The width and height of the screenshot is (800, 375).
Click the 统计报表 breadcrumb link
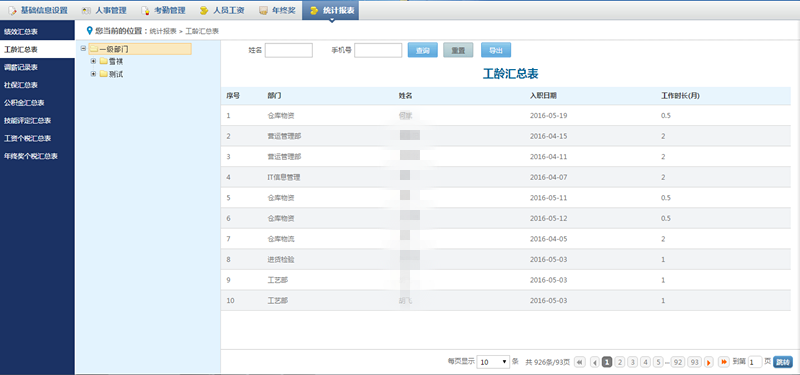tap(163, 31)
